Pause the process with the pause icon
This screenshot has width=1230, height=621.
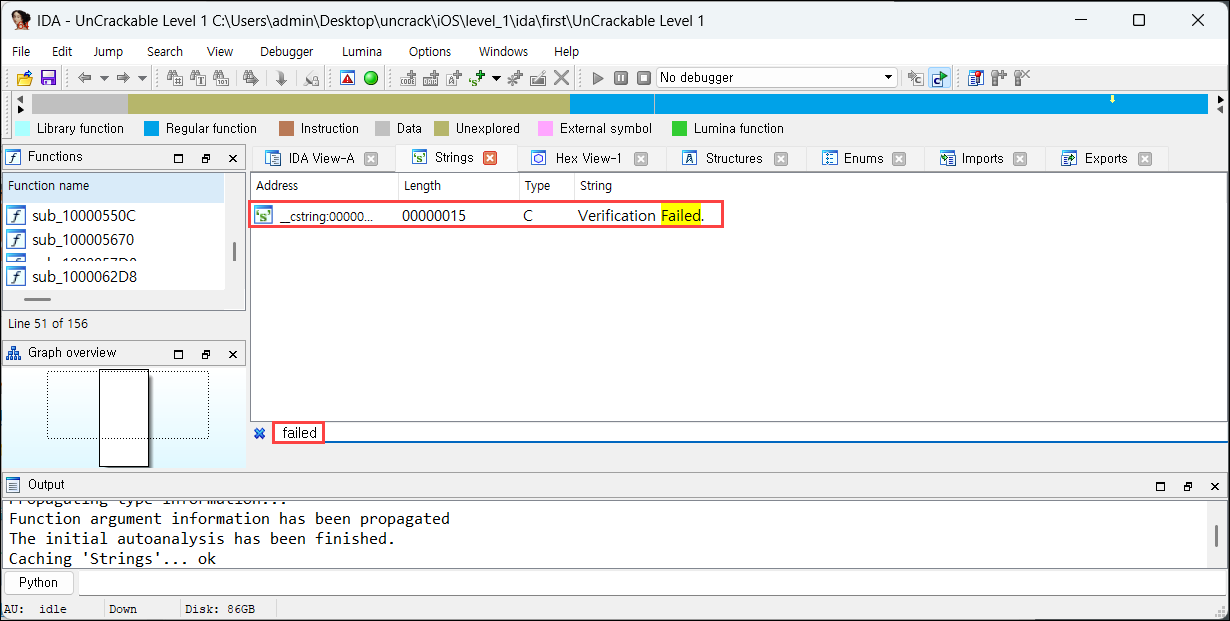point(621,78)
